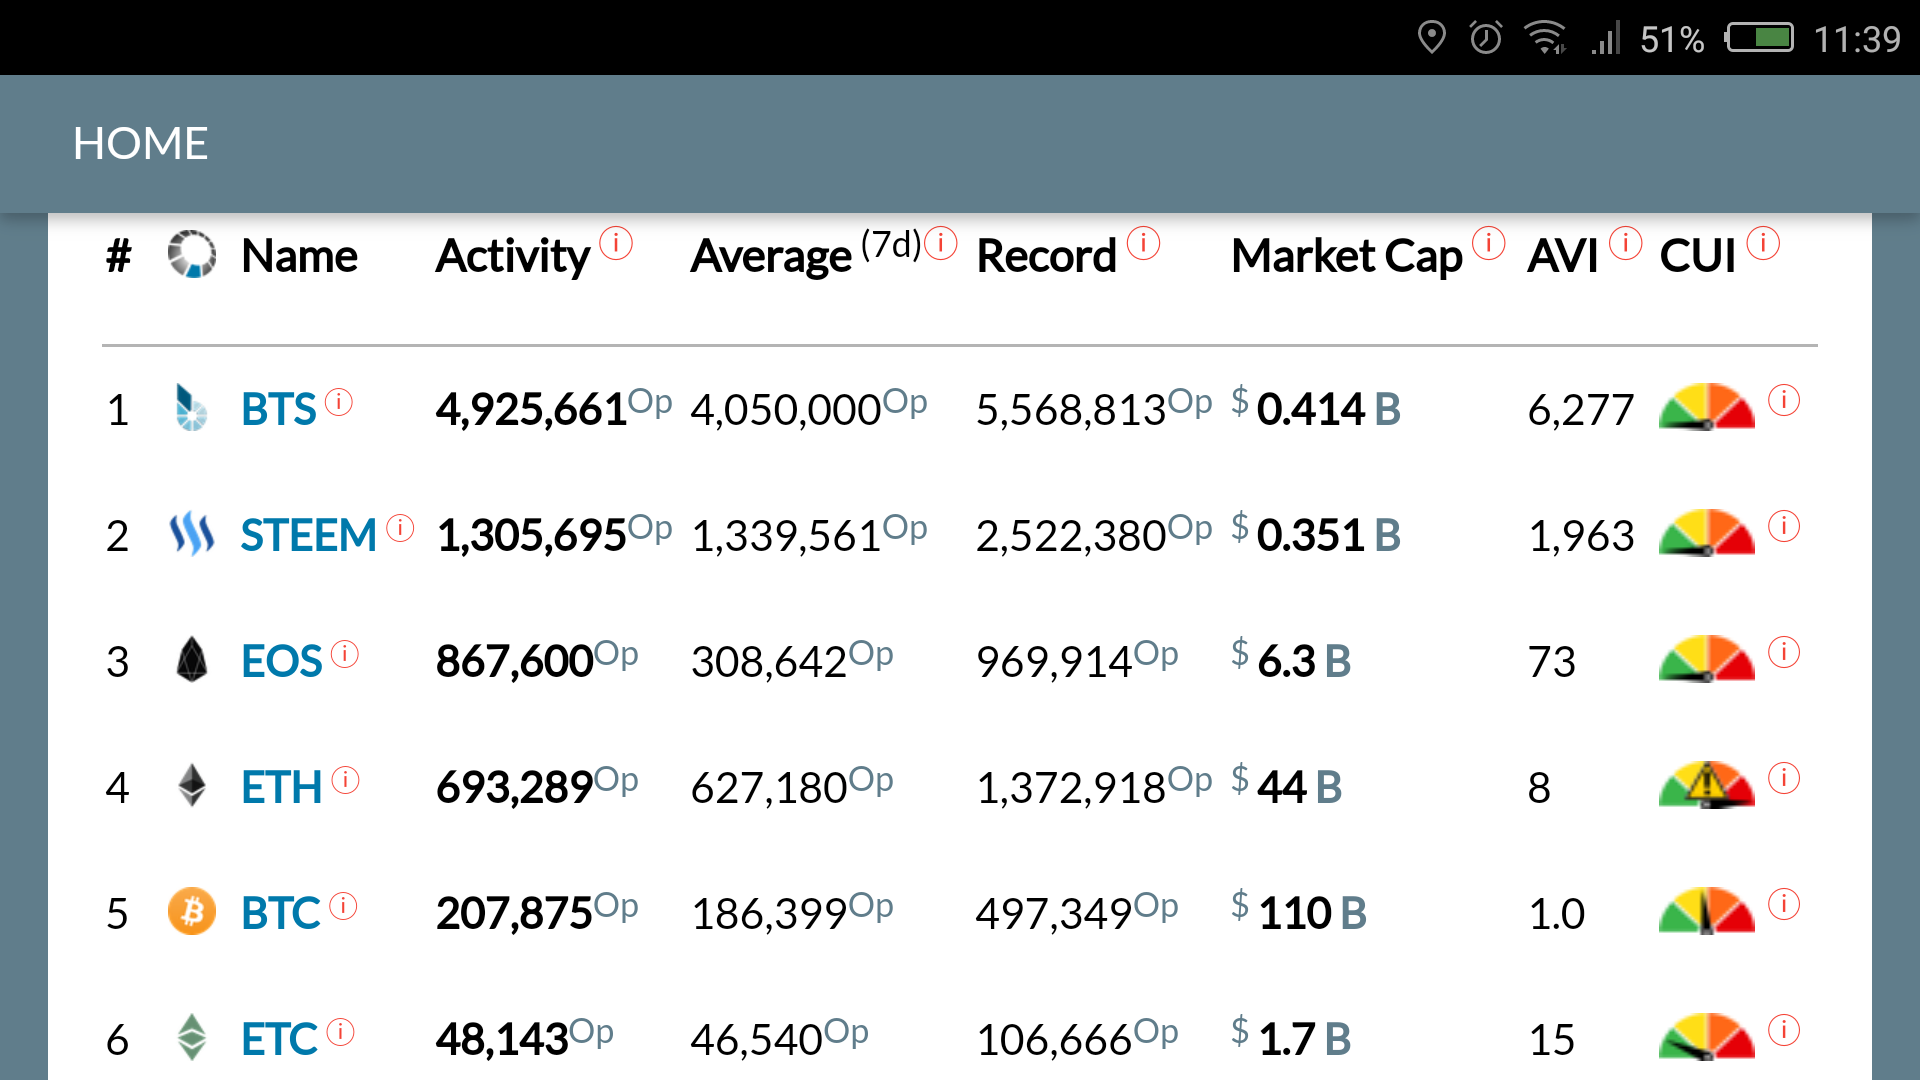
Task: Click the BTC bitcoin logo
Action: (x=191, y=912)
